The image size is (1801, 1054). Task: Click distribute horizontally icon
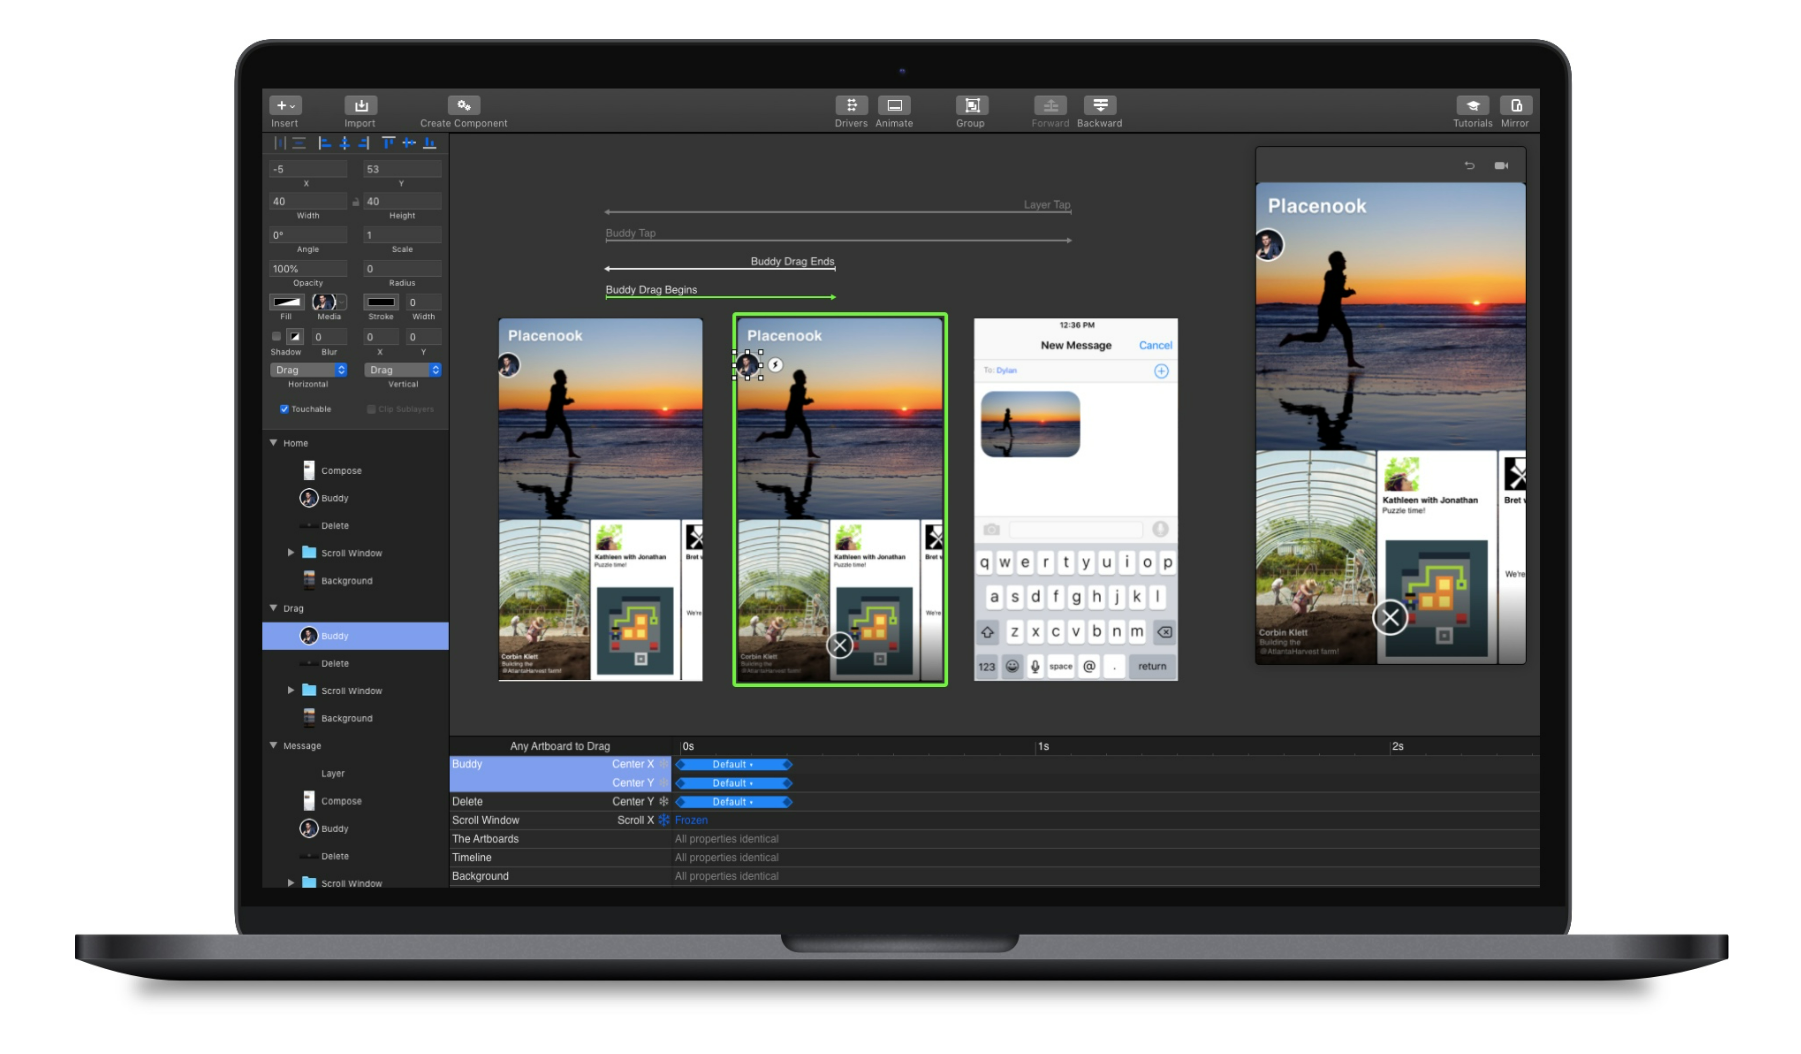click(x=280, y=143)
